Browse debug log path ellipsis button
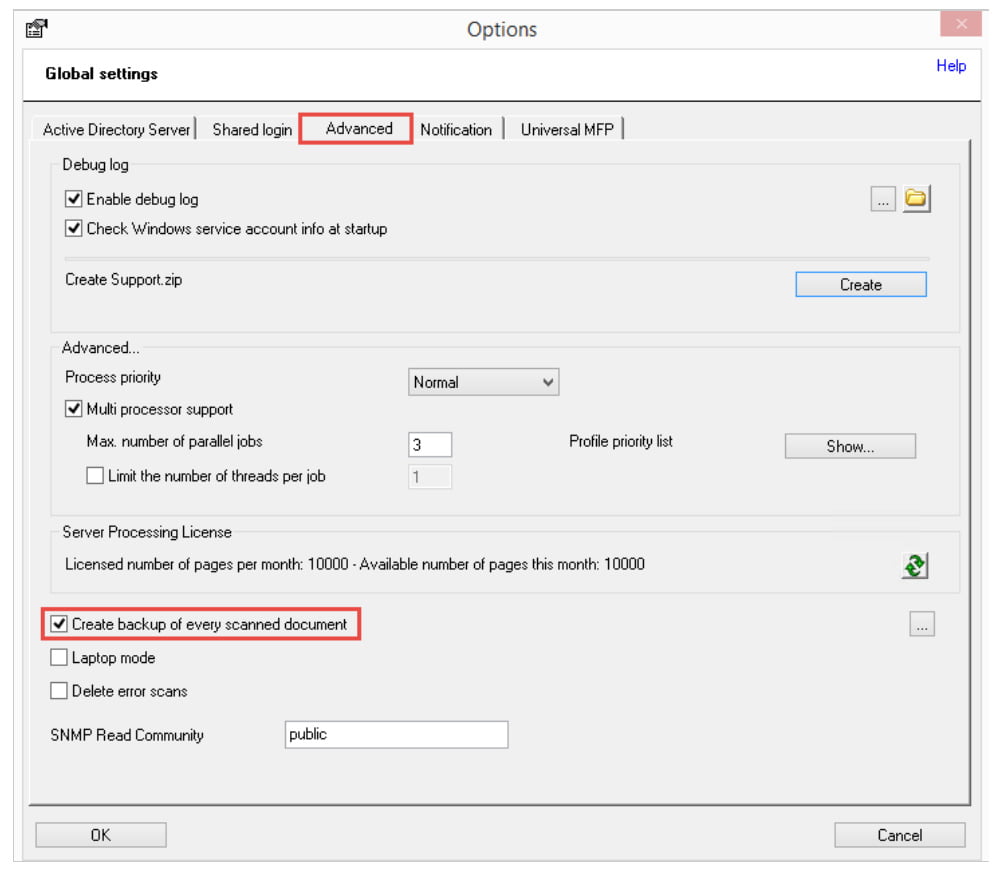Image resolution: width=1000 pixels, height=878 pixels. [x=883, y=199]
